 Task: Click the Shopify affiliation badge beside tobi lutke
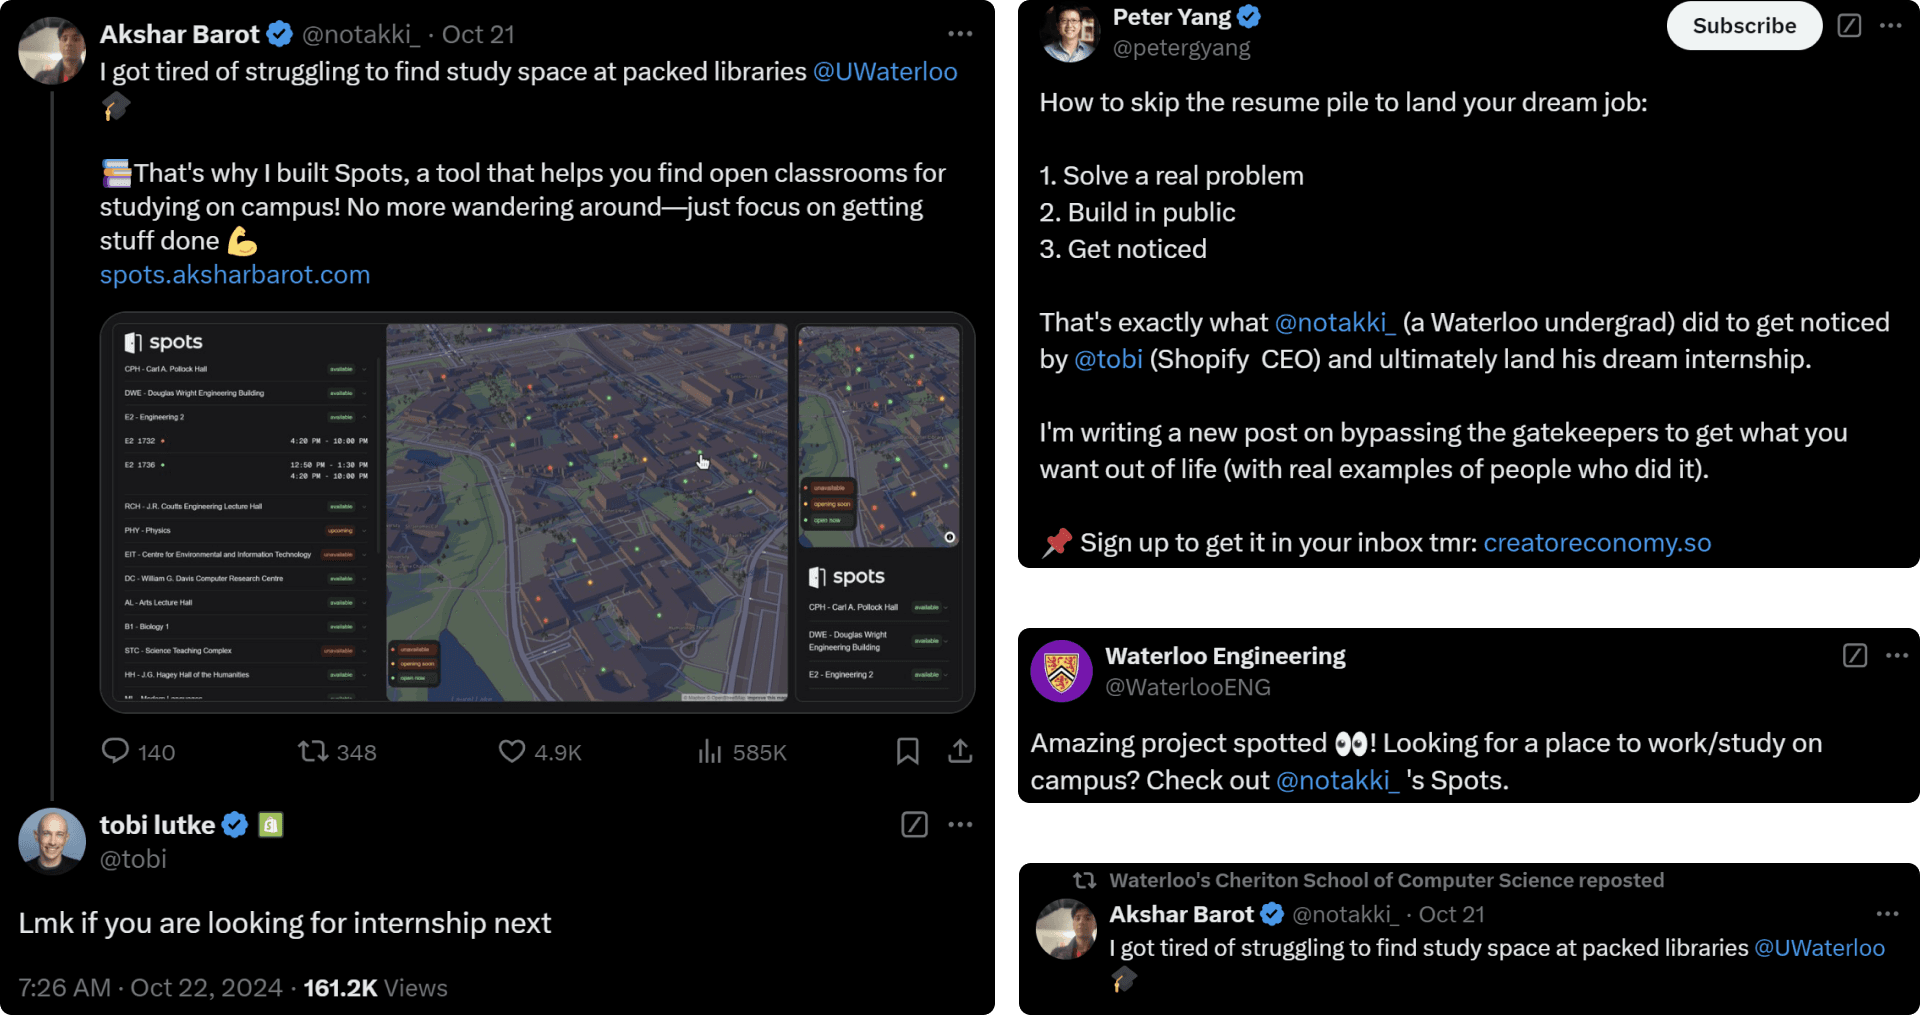coord(269,824)
